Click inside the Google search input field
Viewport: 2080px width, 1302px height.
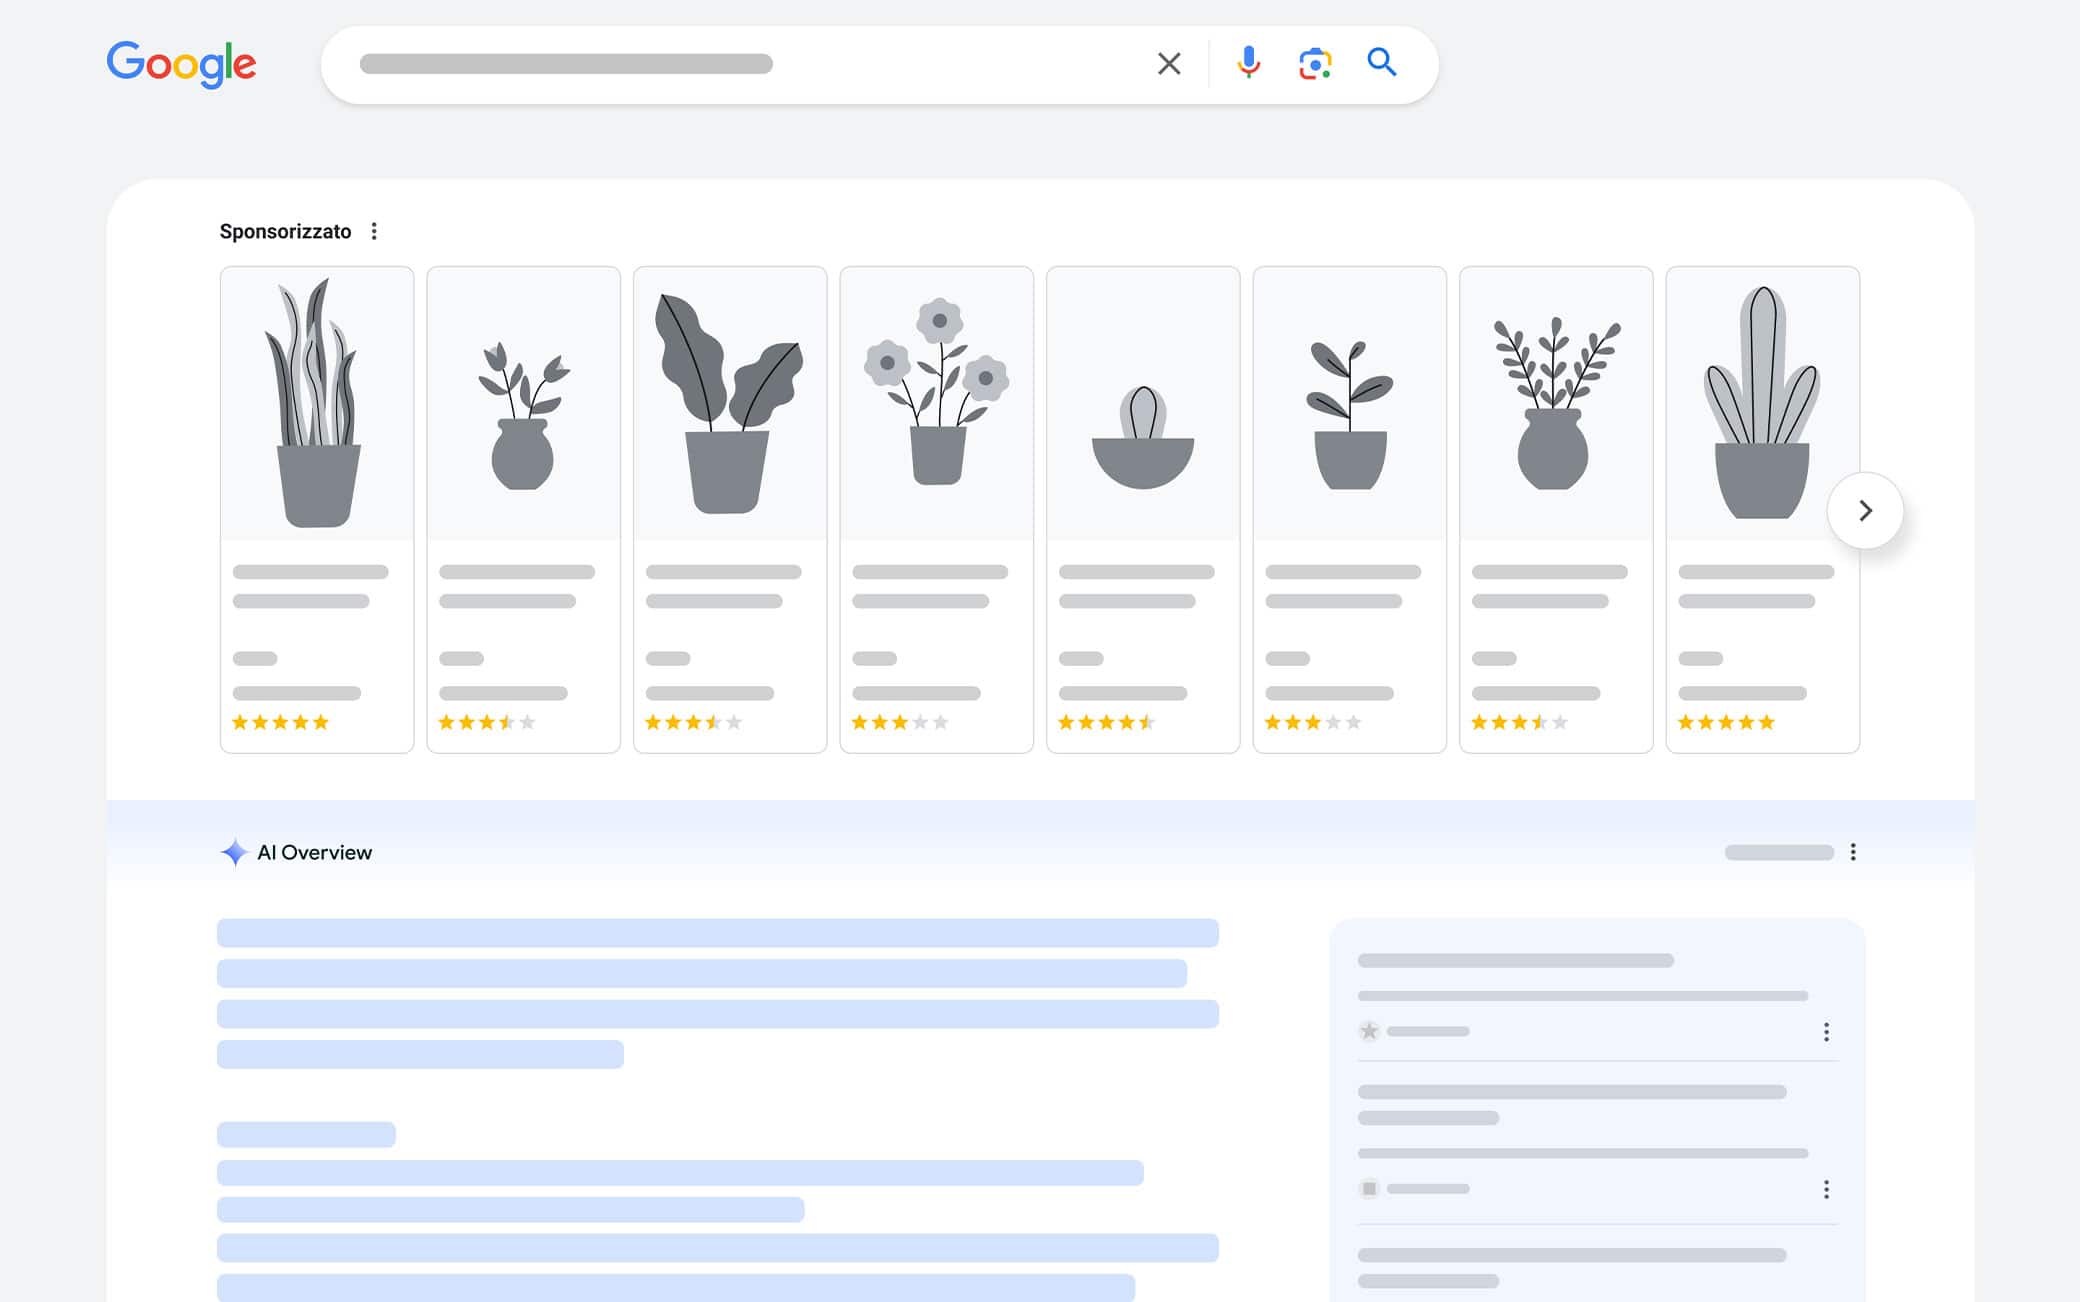pyautogui.click(x=700, y=62)
